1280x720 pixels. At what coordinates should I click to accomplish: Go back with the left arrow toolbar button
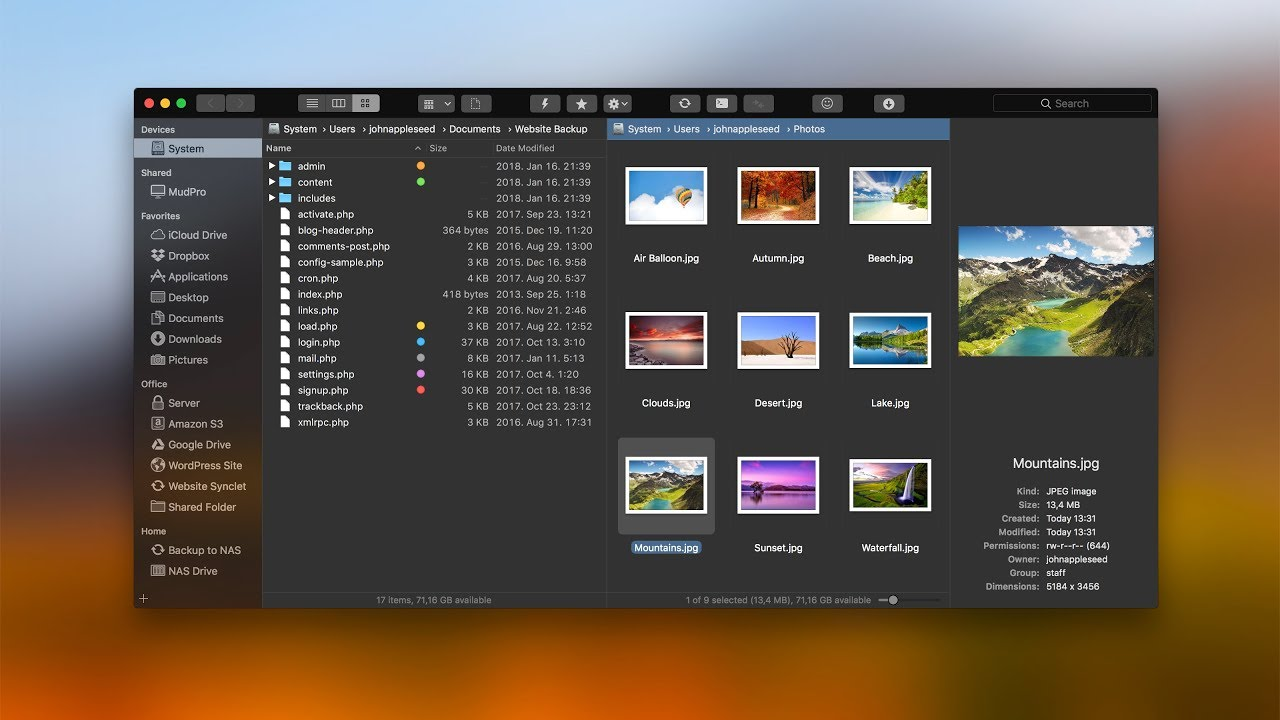point(211,103)
